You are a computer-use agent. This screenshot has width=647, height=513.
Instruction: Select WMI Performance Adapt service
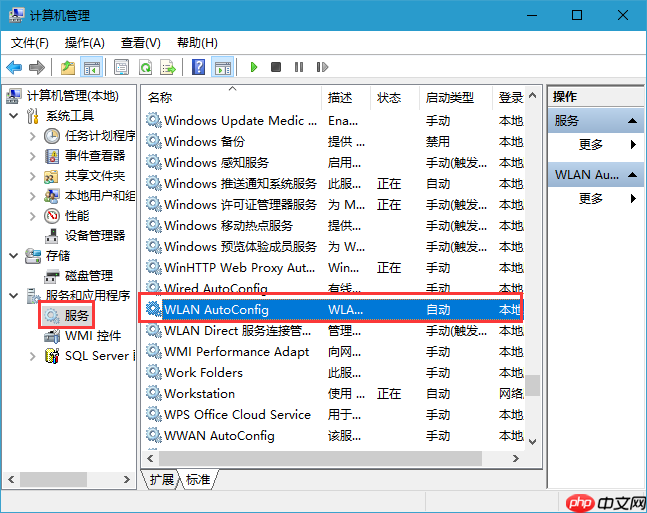[334, 352]
